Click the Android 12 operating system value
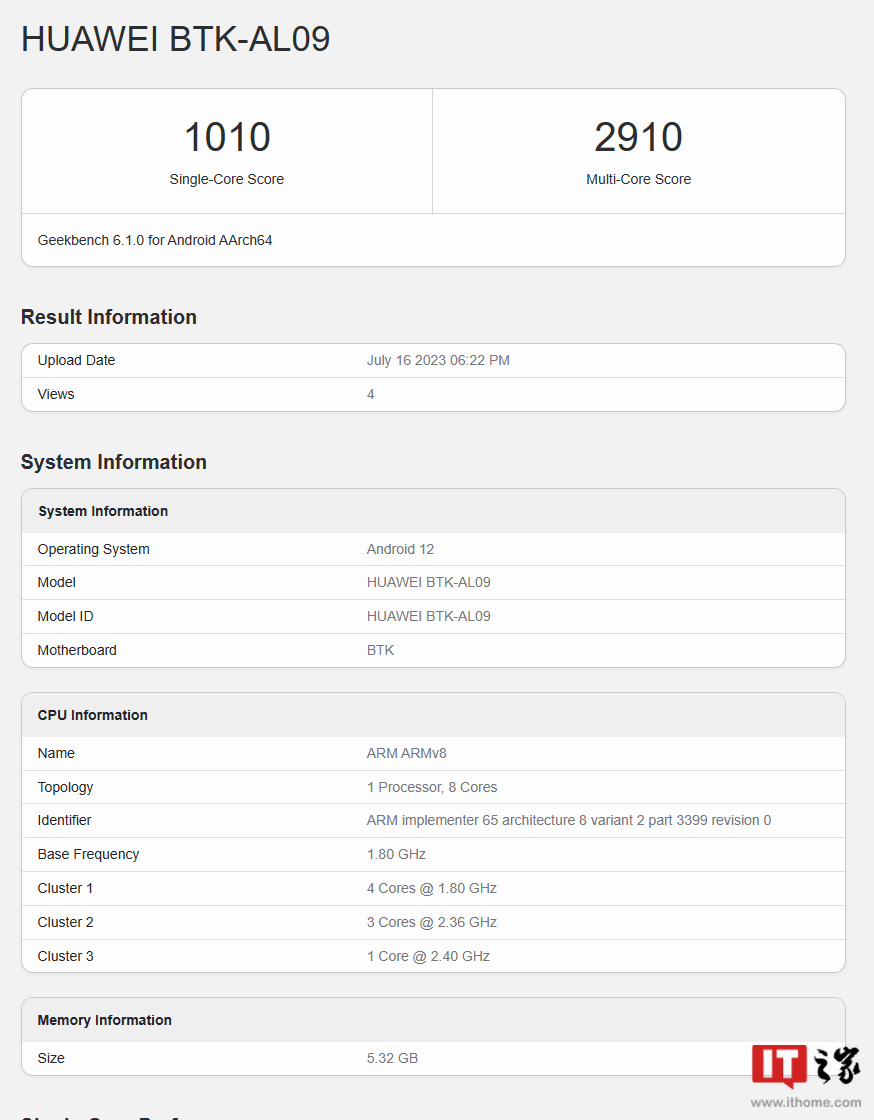The width and height of the screenshot is (874, 1120). point(400,549)
